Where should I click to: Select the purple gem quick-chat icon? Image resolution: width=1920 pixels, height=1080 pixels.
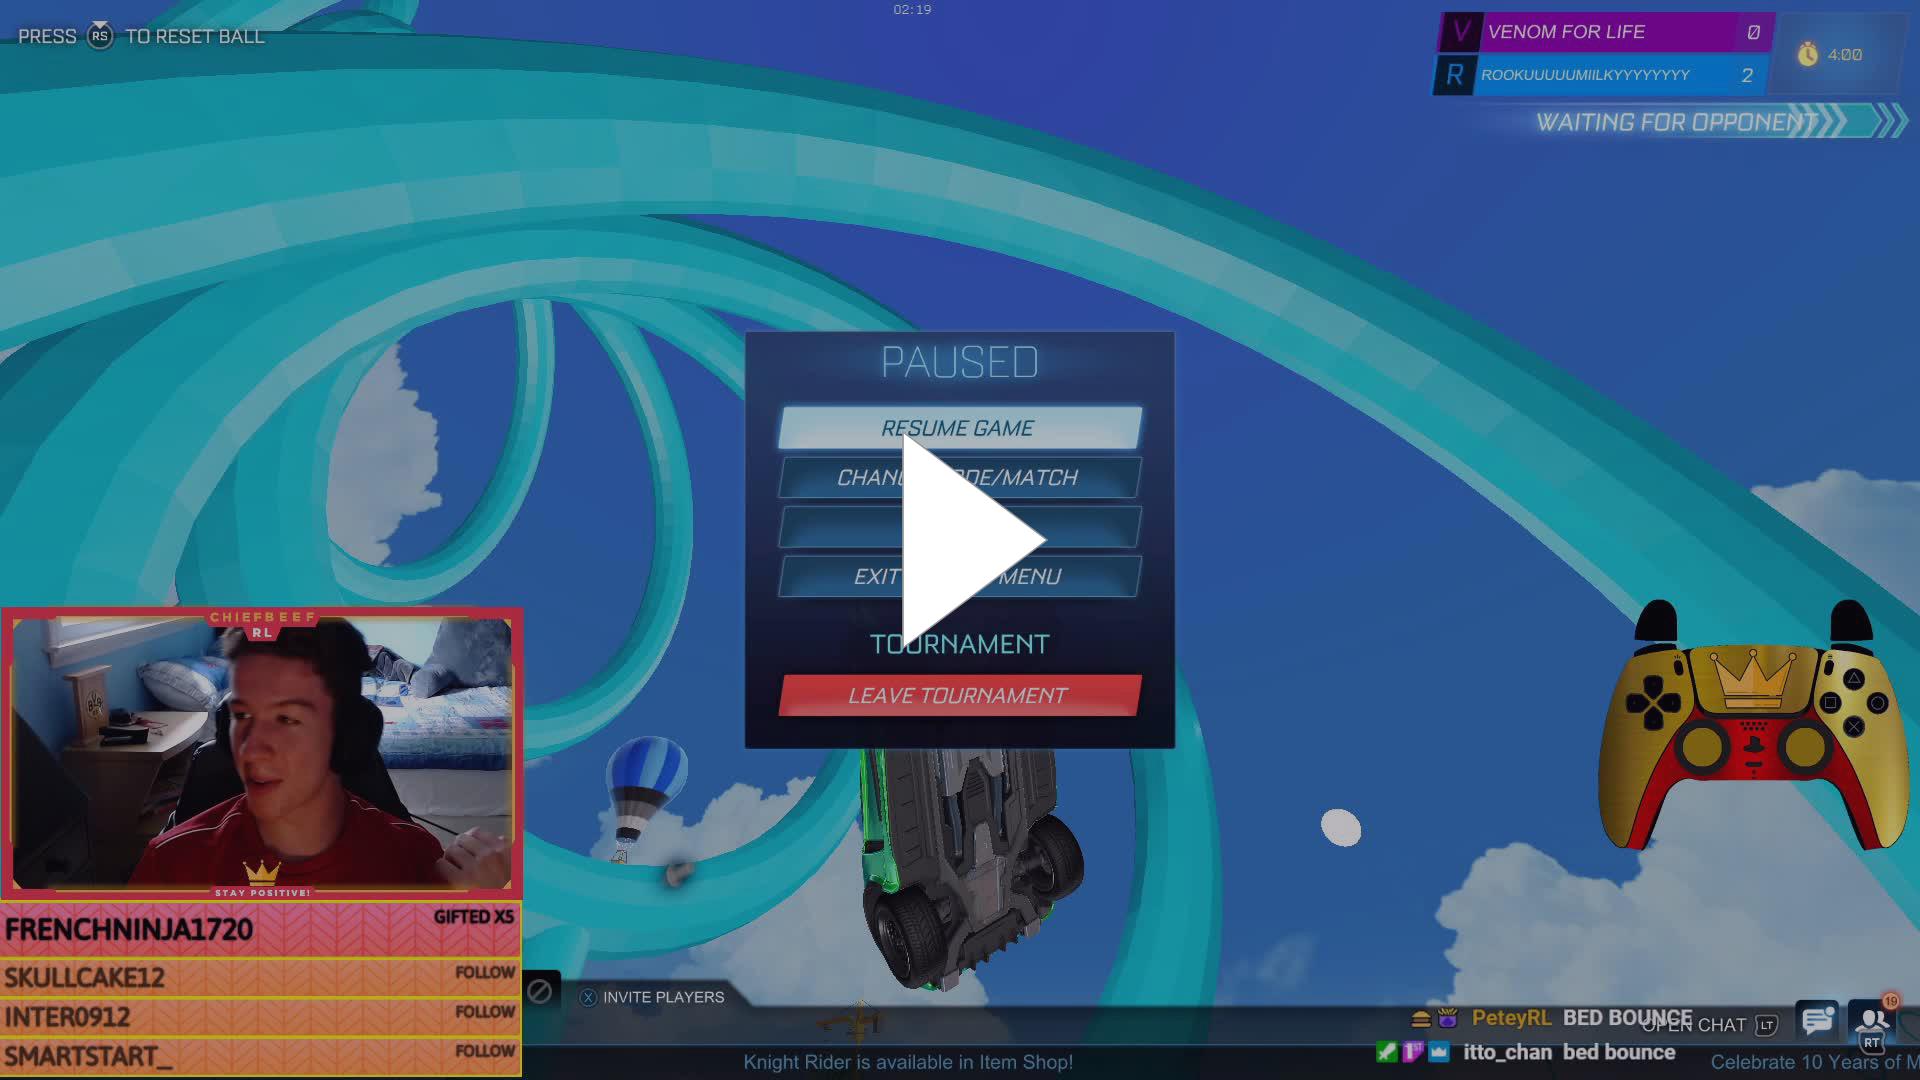coord(1447,1019)
